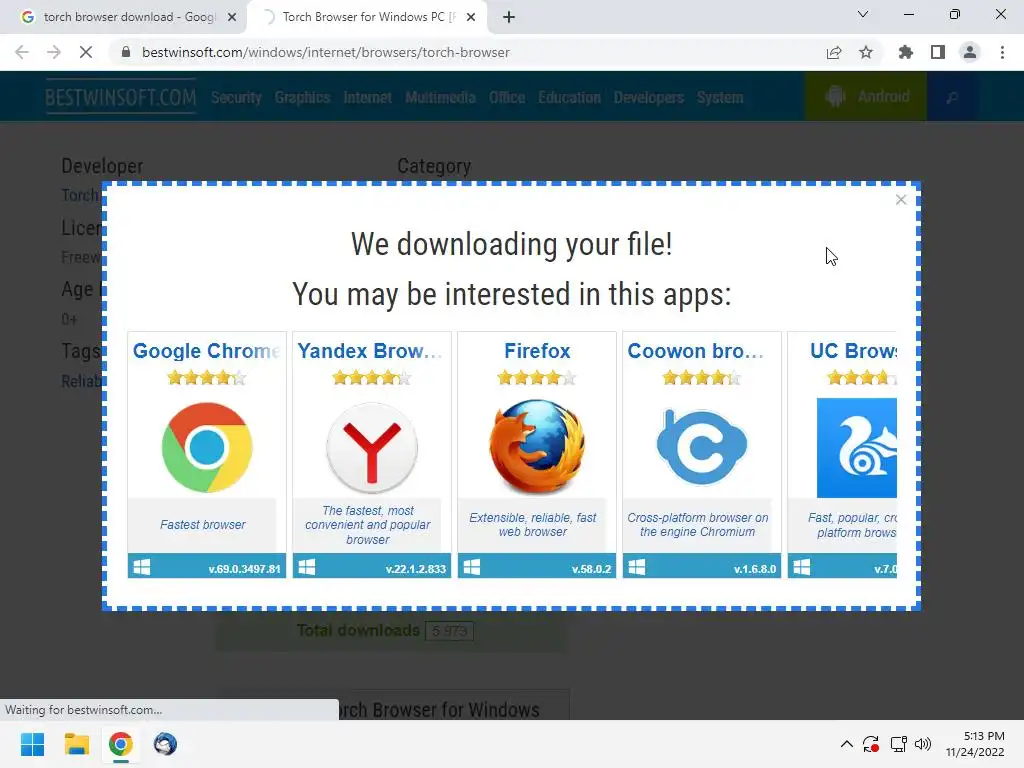Show hidden system tray icons
This screenshot has height=768, width=1024.
pos(846,744)
